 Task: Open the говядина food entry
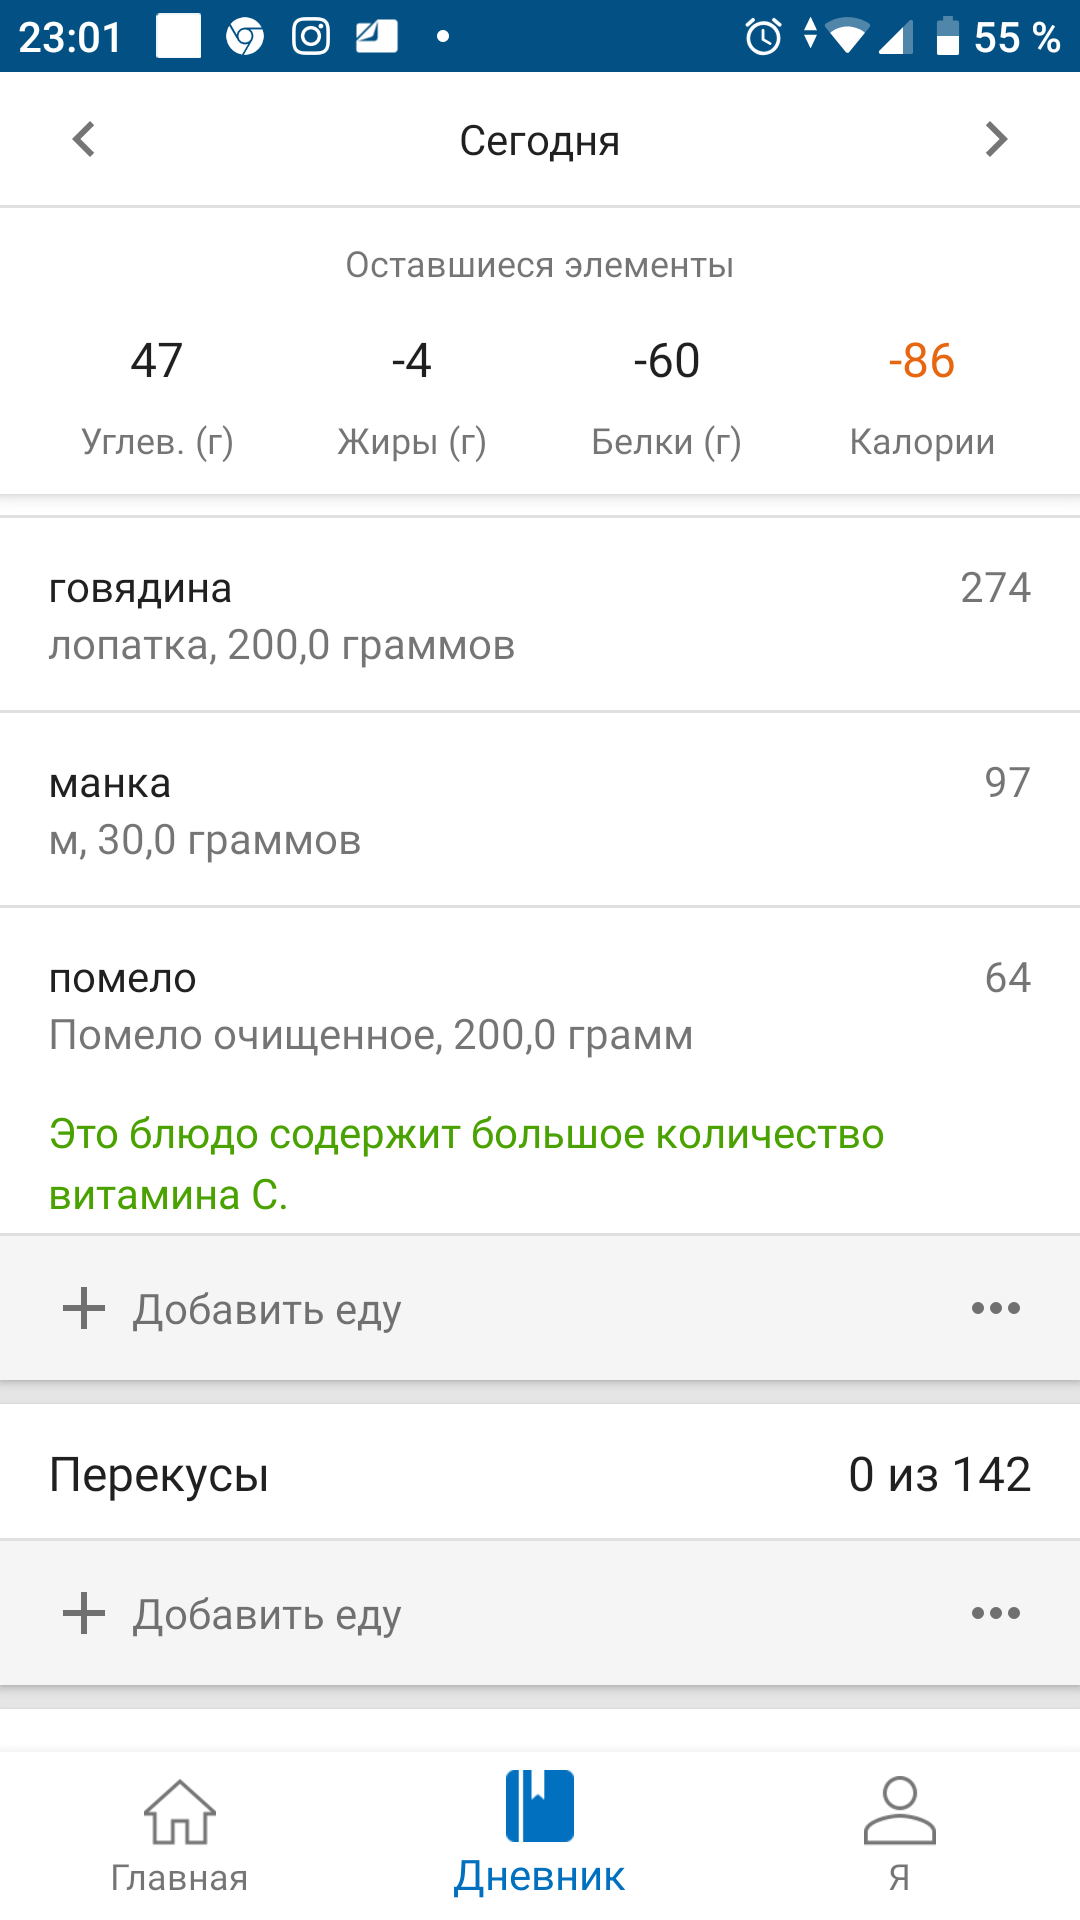tap(540, 615)
